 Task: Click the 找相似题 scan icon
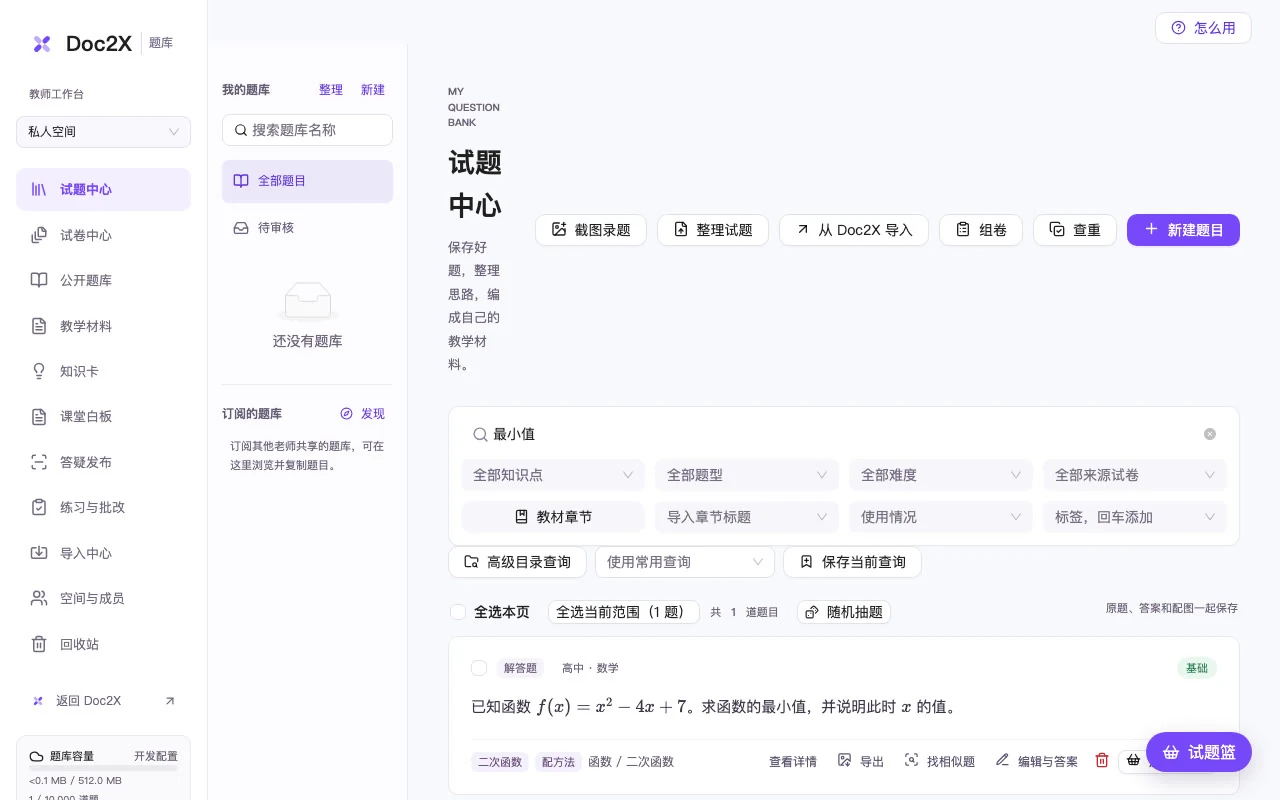911,761
